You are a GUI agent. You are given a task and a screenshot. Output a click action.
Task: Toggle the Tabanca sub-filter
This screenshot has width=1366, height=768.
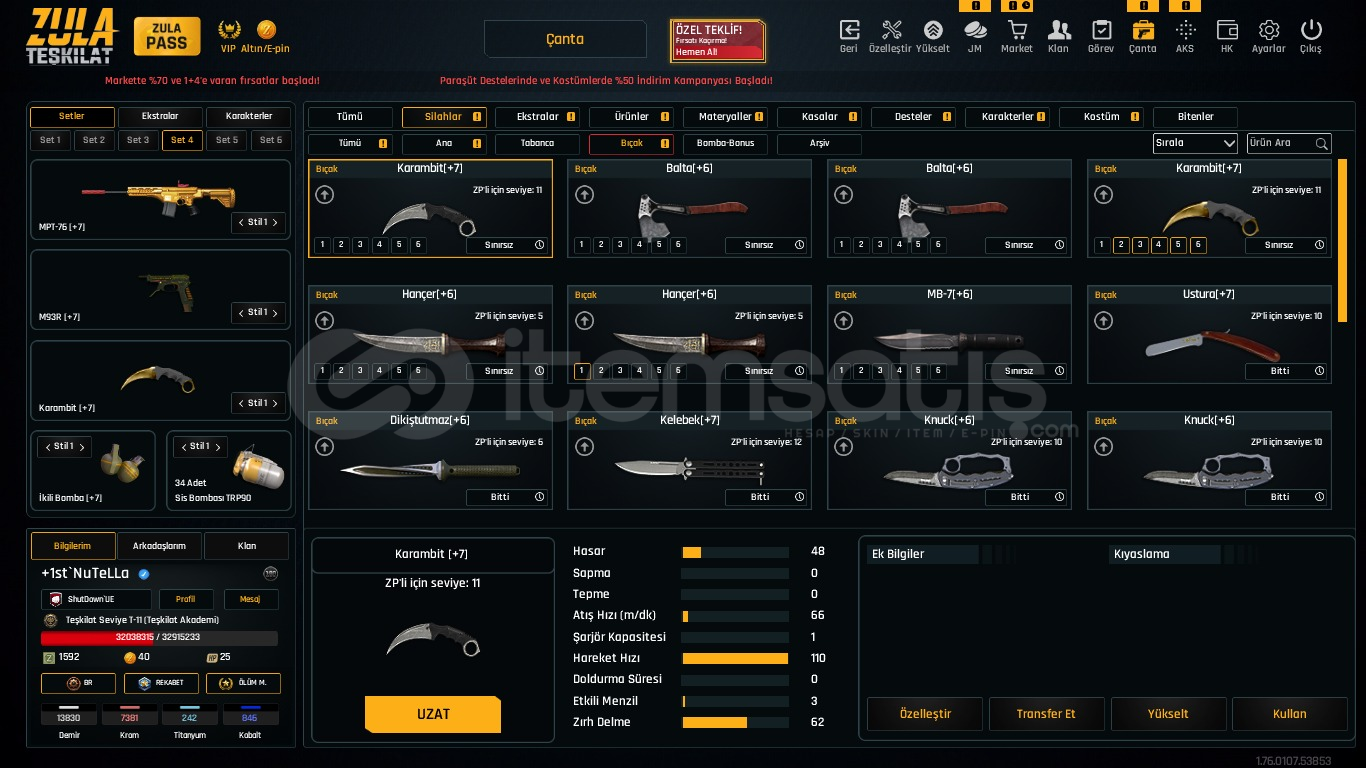(538, 143)
